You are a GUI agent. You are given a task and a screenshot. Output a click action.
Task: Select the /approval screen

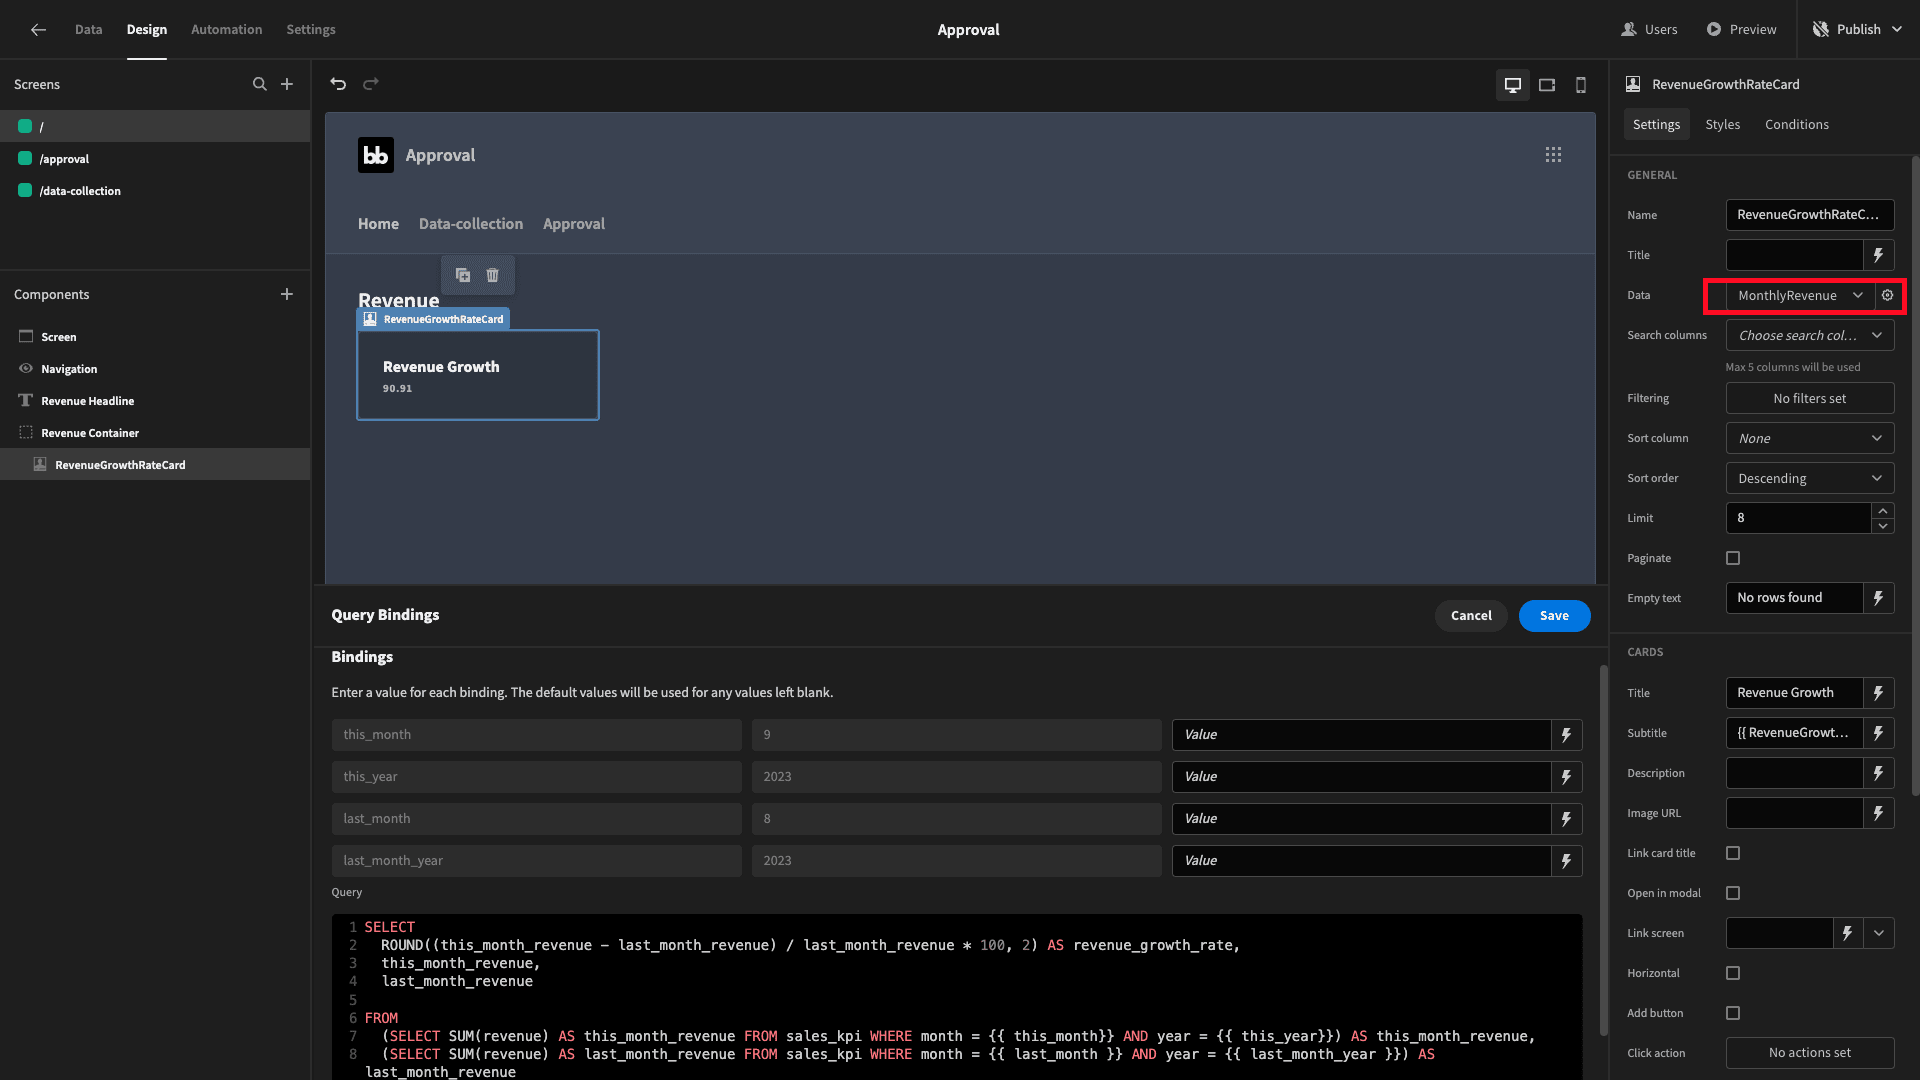pos(155,159)
